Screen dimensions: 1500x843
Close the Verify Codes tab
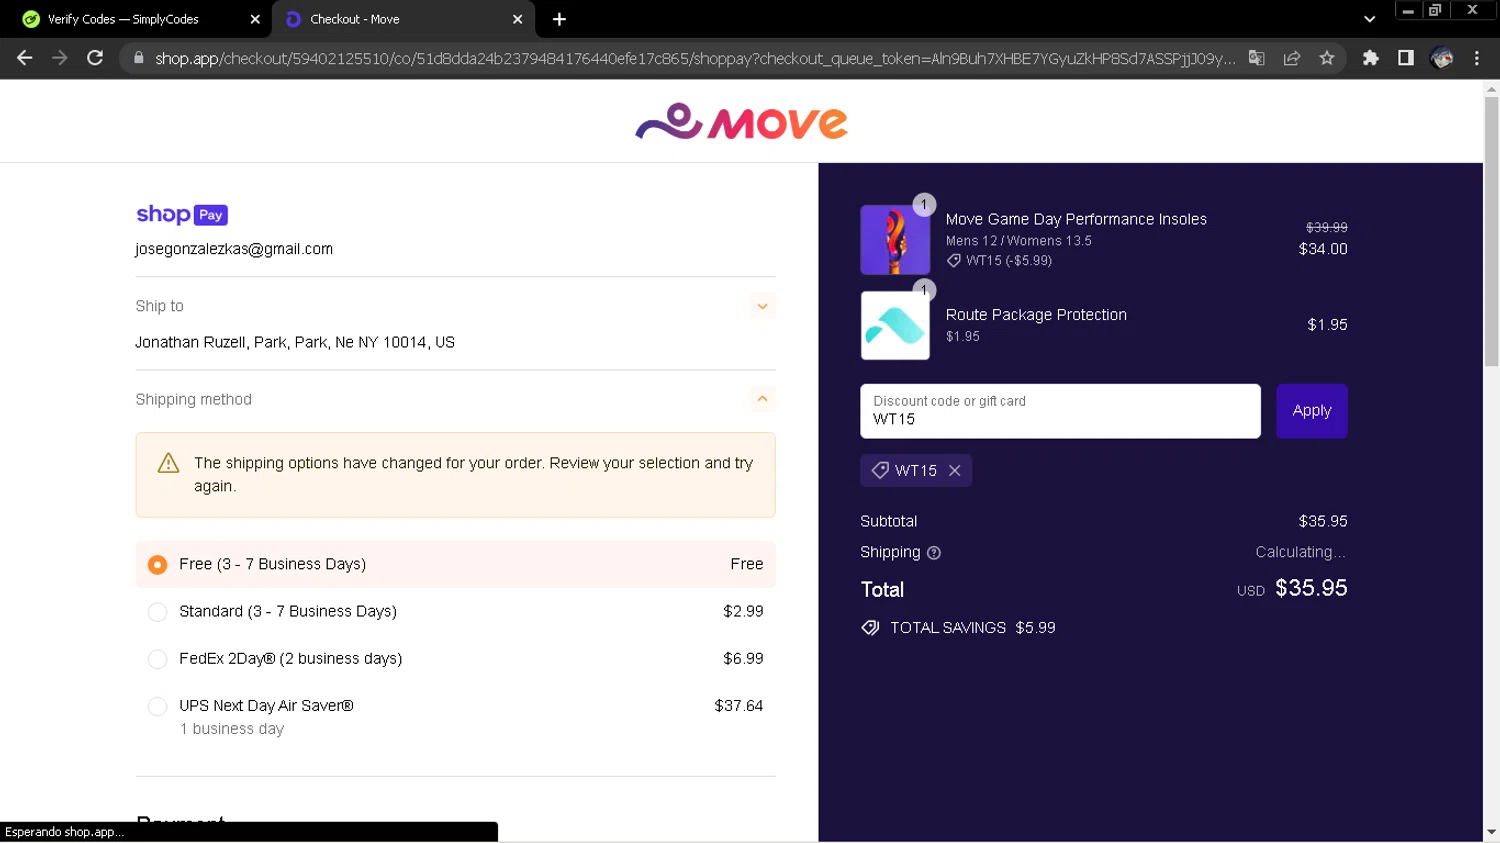(x=255, y=19)
